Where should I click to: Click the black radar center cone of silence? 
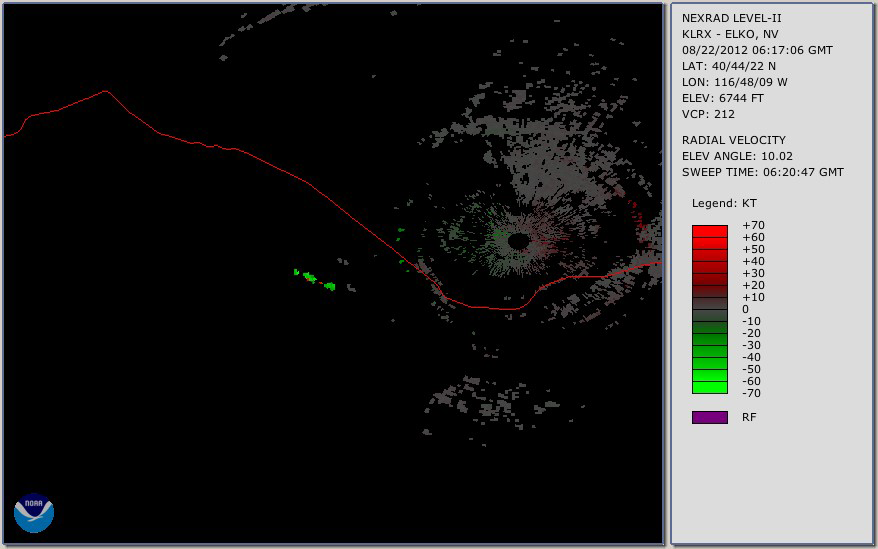click(519, 241)
